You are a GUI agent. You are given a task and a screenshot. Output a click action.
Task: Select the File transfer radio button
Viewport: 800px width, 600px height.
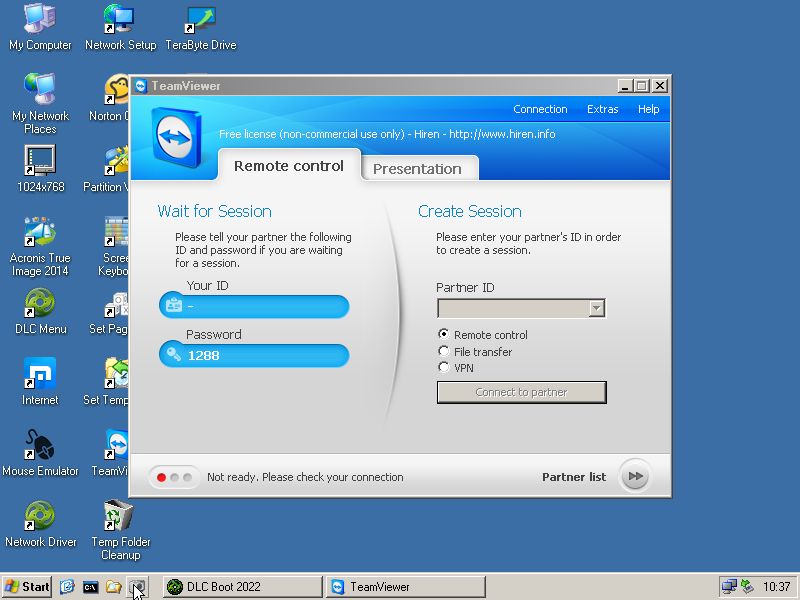click(x=443, y=351)
